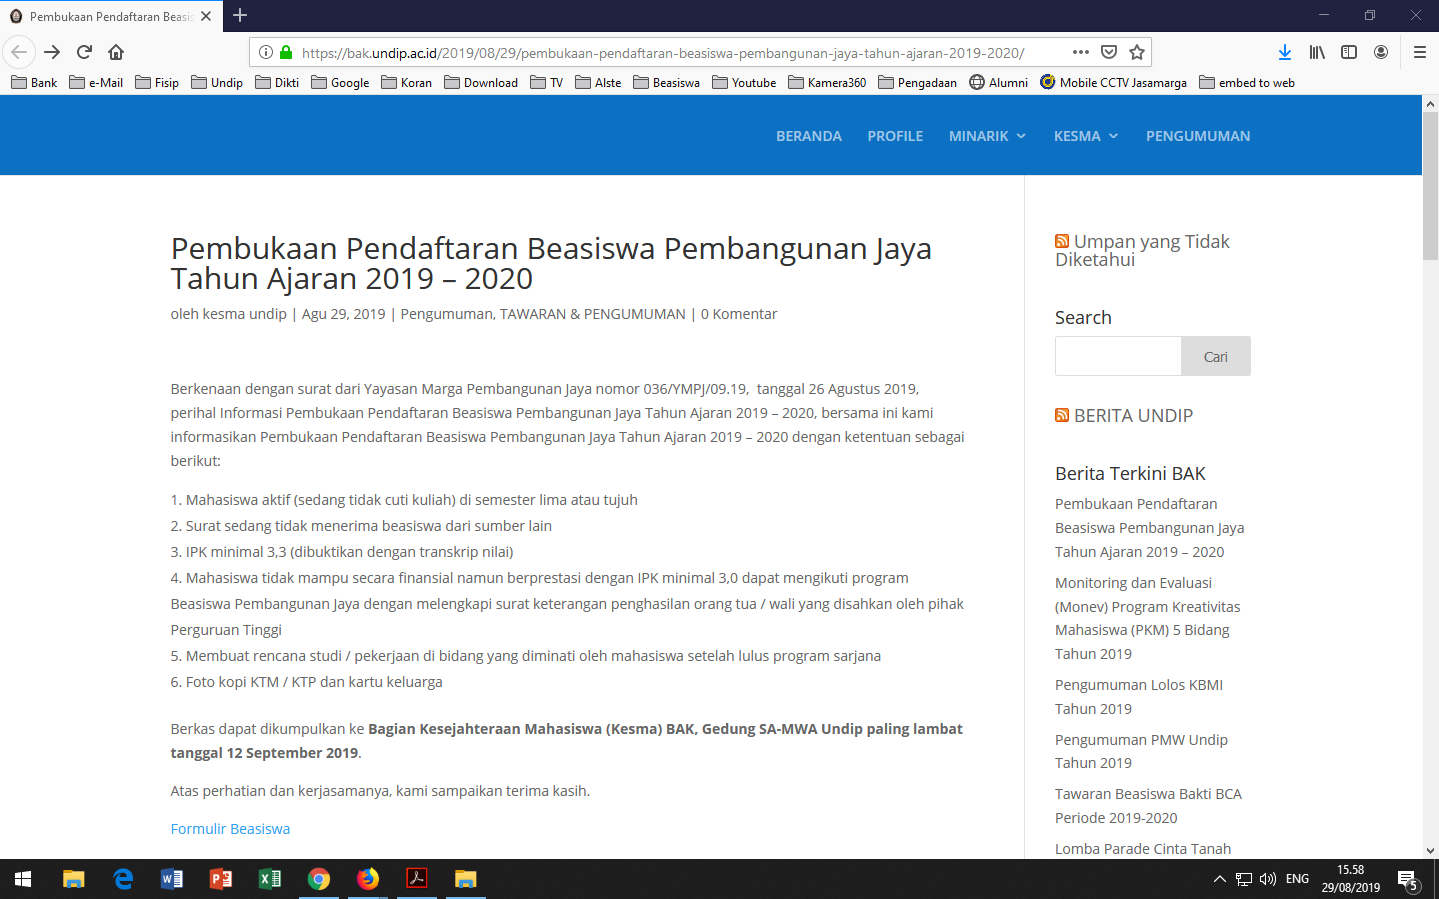Viewport: 1439px width, 899px height.
Task: Expand the KESMA navigation dropdown
Action: click(x=1085, y=136)
